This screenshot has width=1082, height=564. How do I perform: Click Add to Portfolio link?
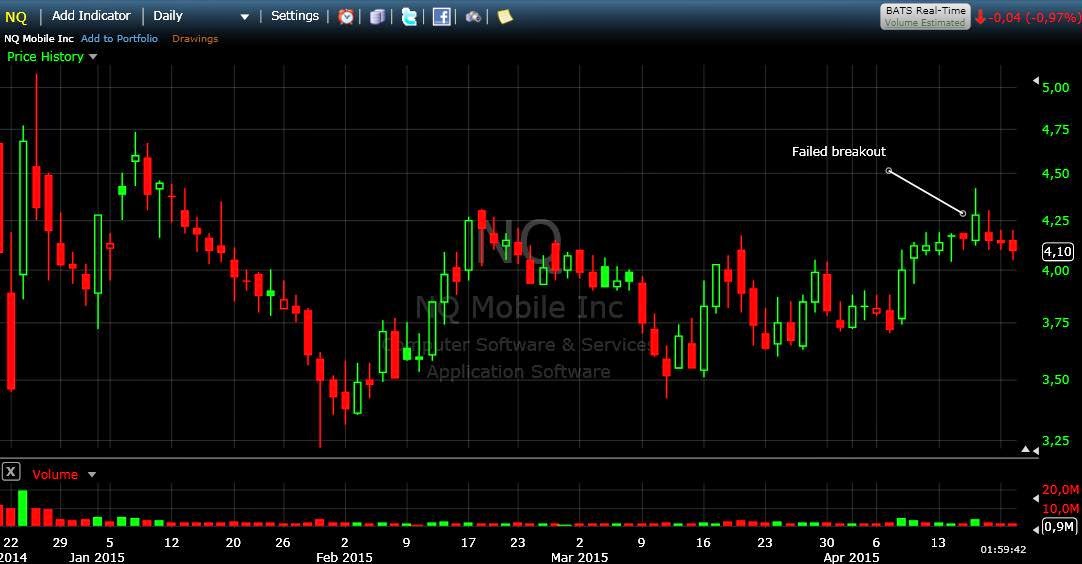pos(119,39)
